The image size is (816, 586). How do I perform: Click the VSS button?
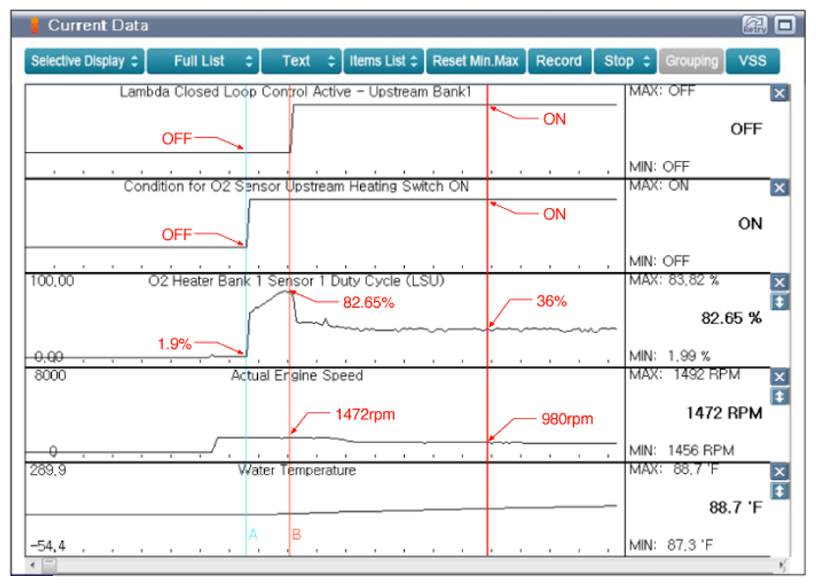[752, 61]
